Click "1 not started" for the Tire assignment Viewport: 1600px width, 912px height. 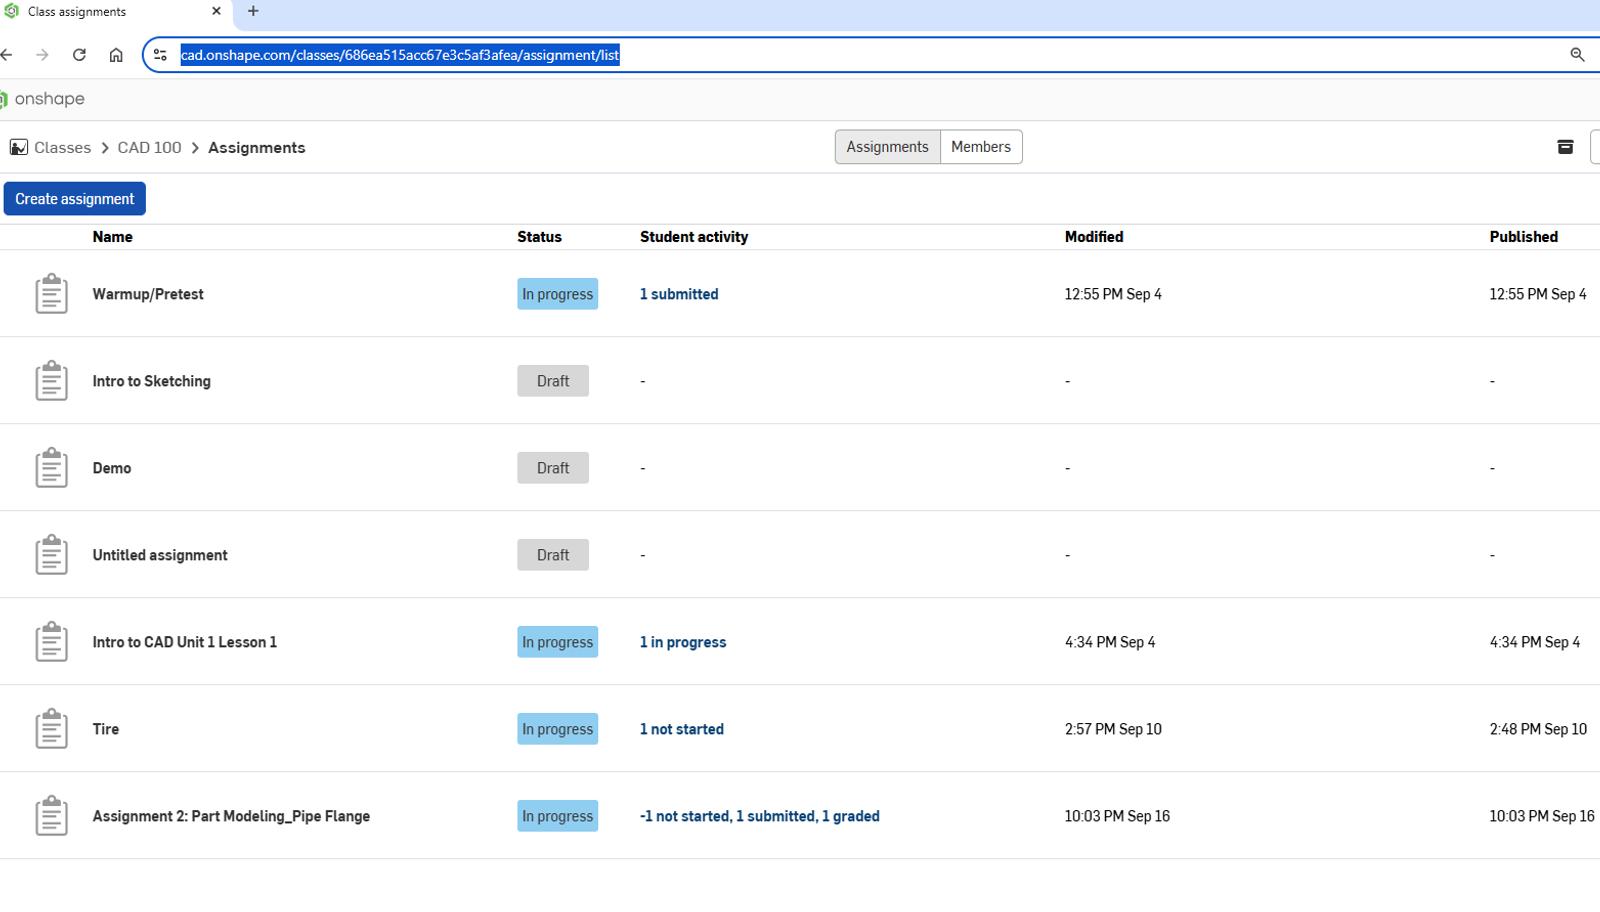pyautogui.click(x=681, y=728)
